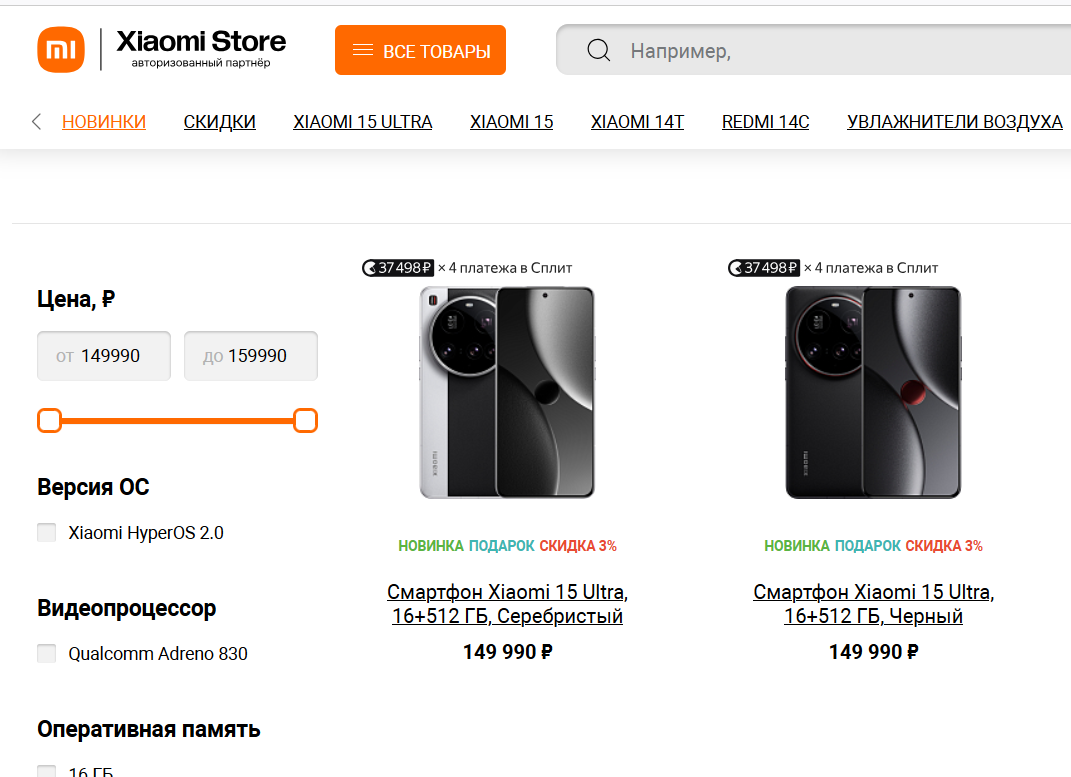Open the ВСЕ ТОВАРЫ catalog menu
Viewport: 1071px width, 777px height.
coord(420,50)
